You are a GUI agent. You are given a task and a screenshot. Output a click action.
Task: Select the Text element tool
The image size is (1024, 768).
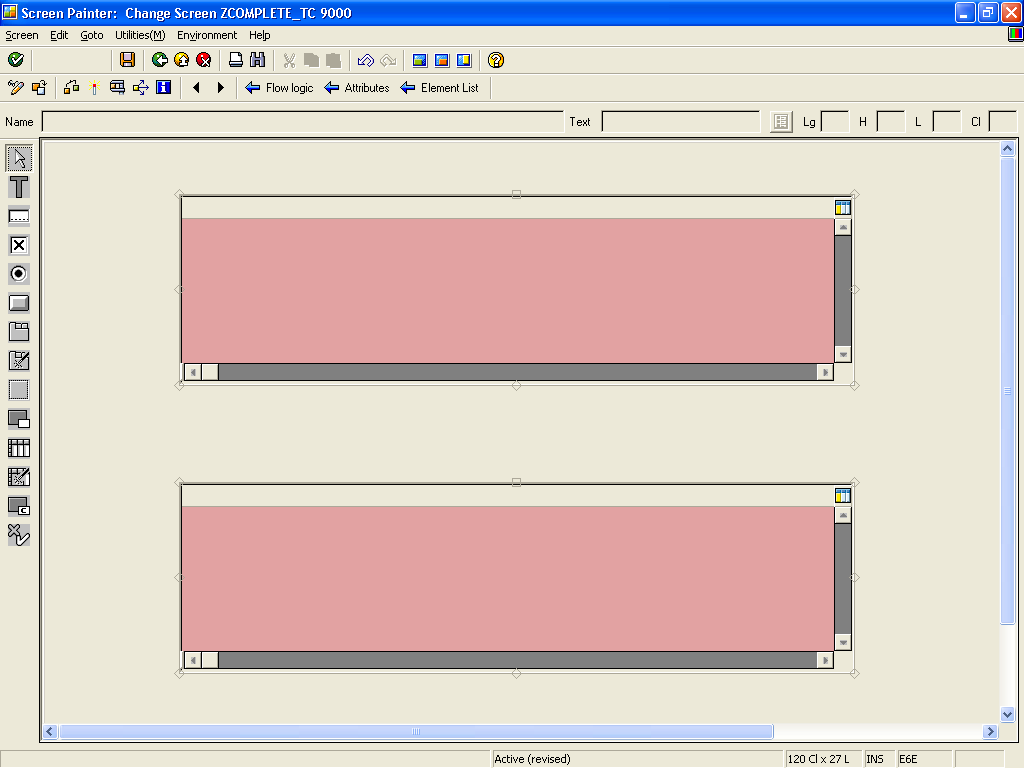point(17,187)
